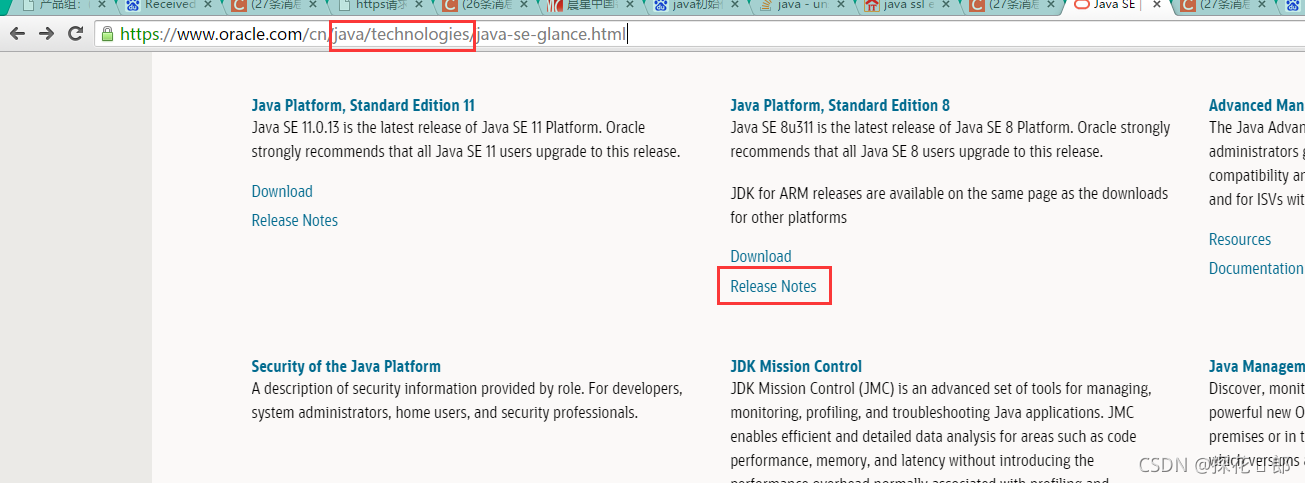This screenshot has height=483, width=1305.
Task: Open Release Notes under Java SE 11
Action: click(295, 220)
